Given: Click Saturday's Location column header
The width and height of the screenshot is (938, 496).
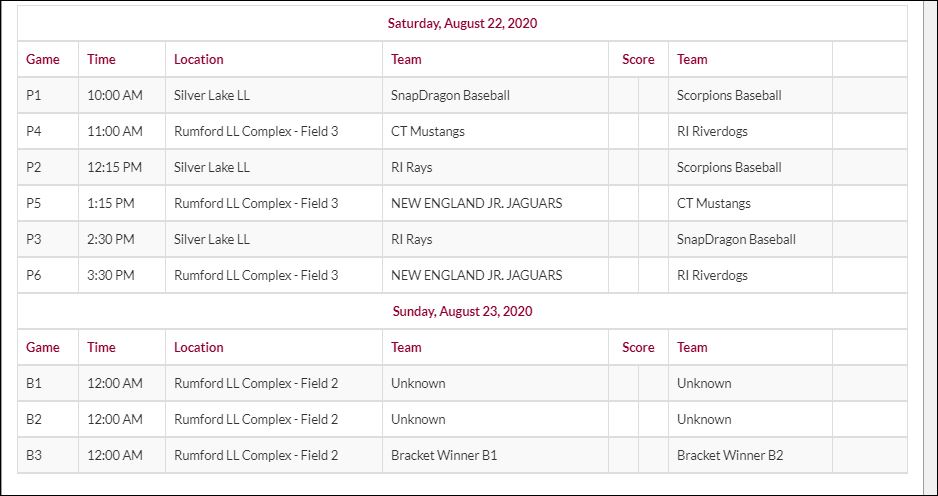Looking at the screenshot, I should click(198, 59).
